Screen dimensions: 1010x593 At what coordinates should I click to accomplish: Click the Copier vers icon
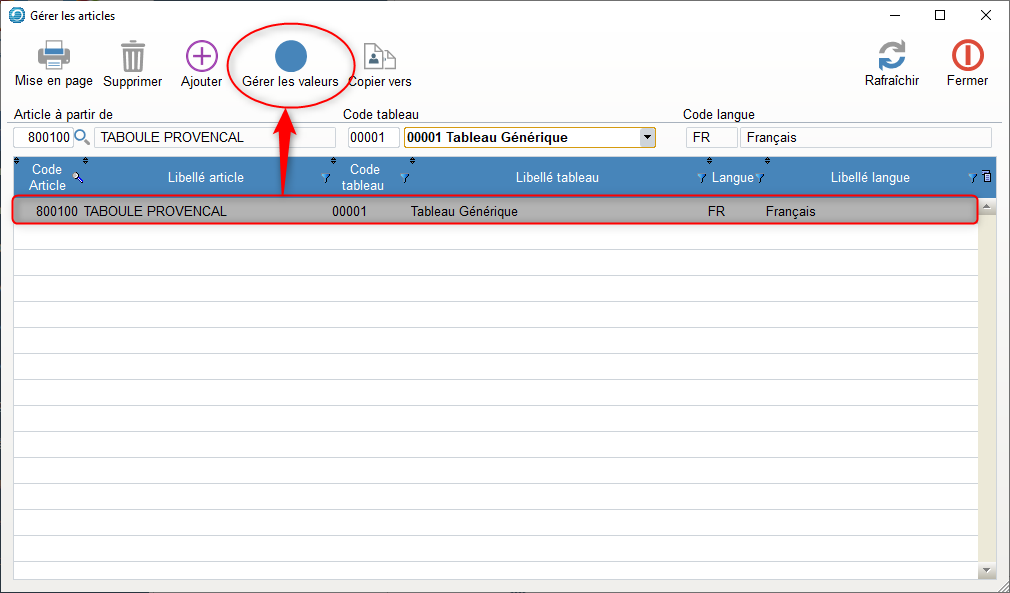[x=379, y=56]
